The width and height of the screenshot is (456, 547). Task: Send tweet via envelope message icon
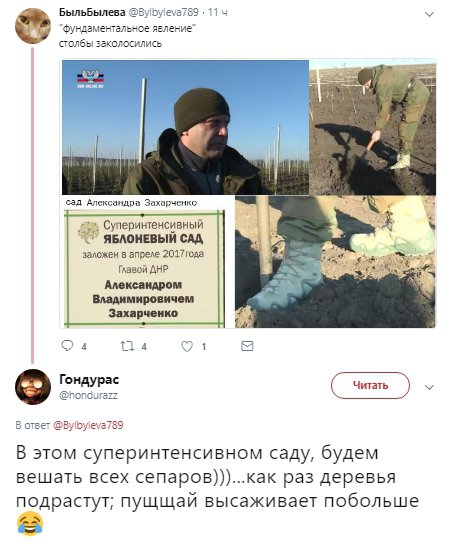click(247, 346)
